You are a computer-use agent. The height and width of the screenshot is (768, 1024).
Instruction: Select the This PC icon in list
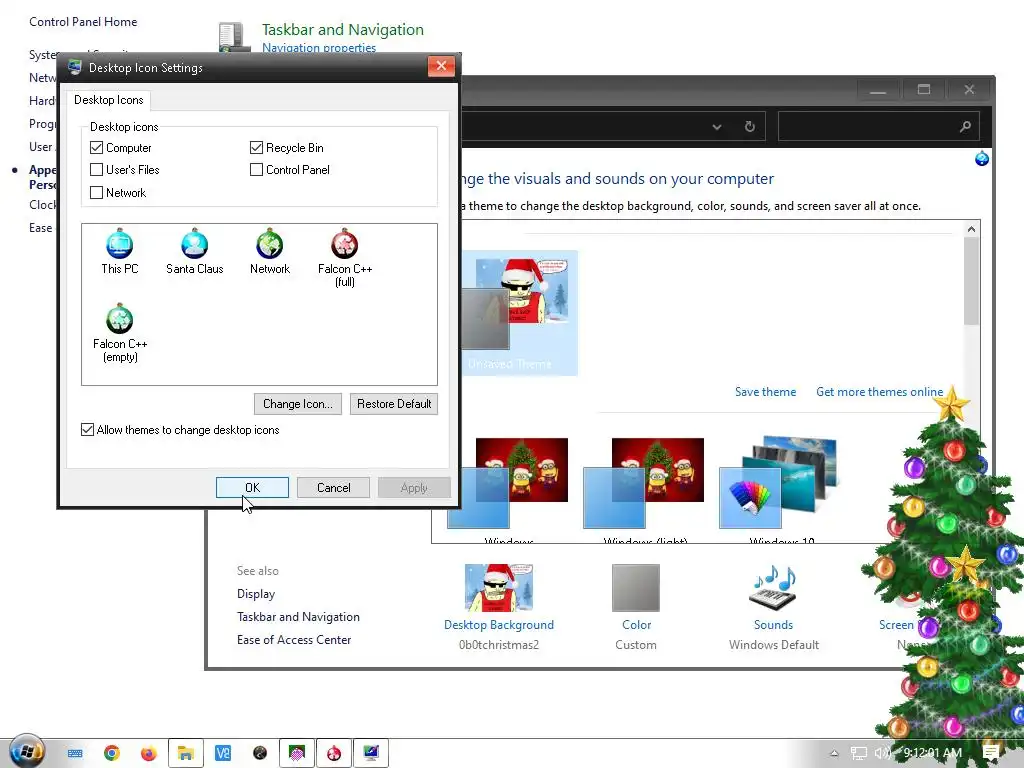coord(120,251)
